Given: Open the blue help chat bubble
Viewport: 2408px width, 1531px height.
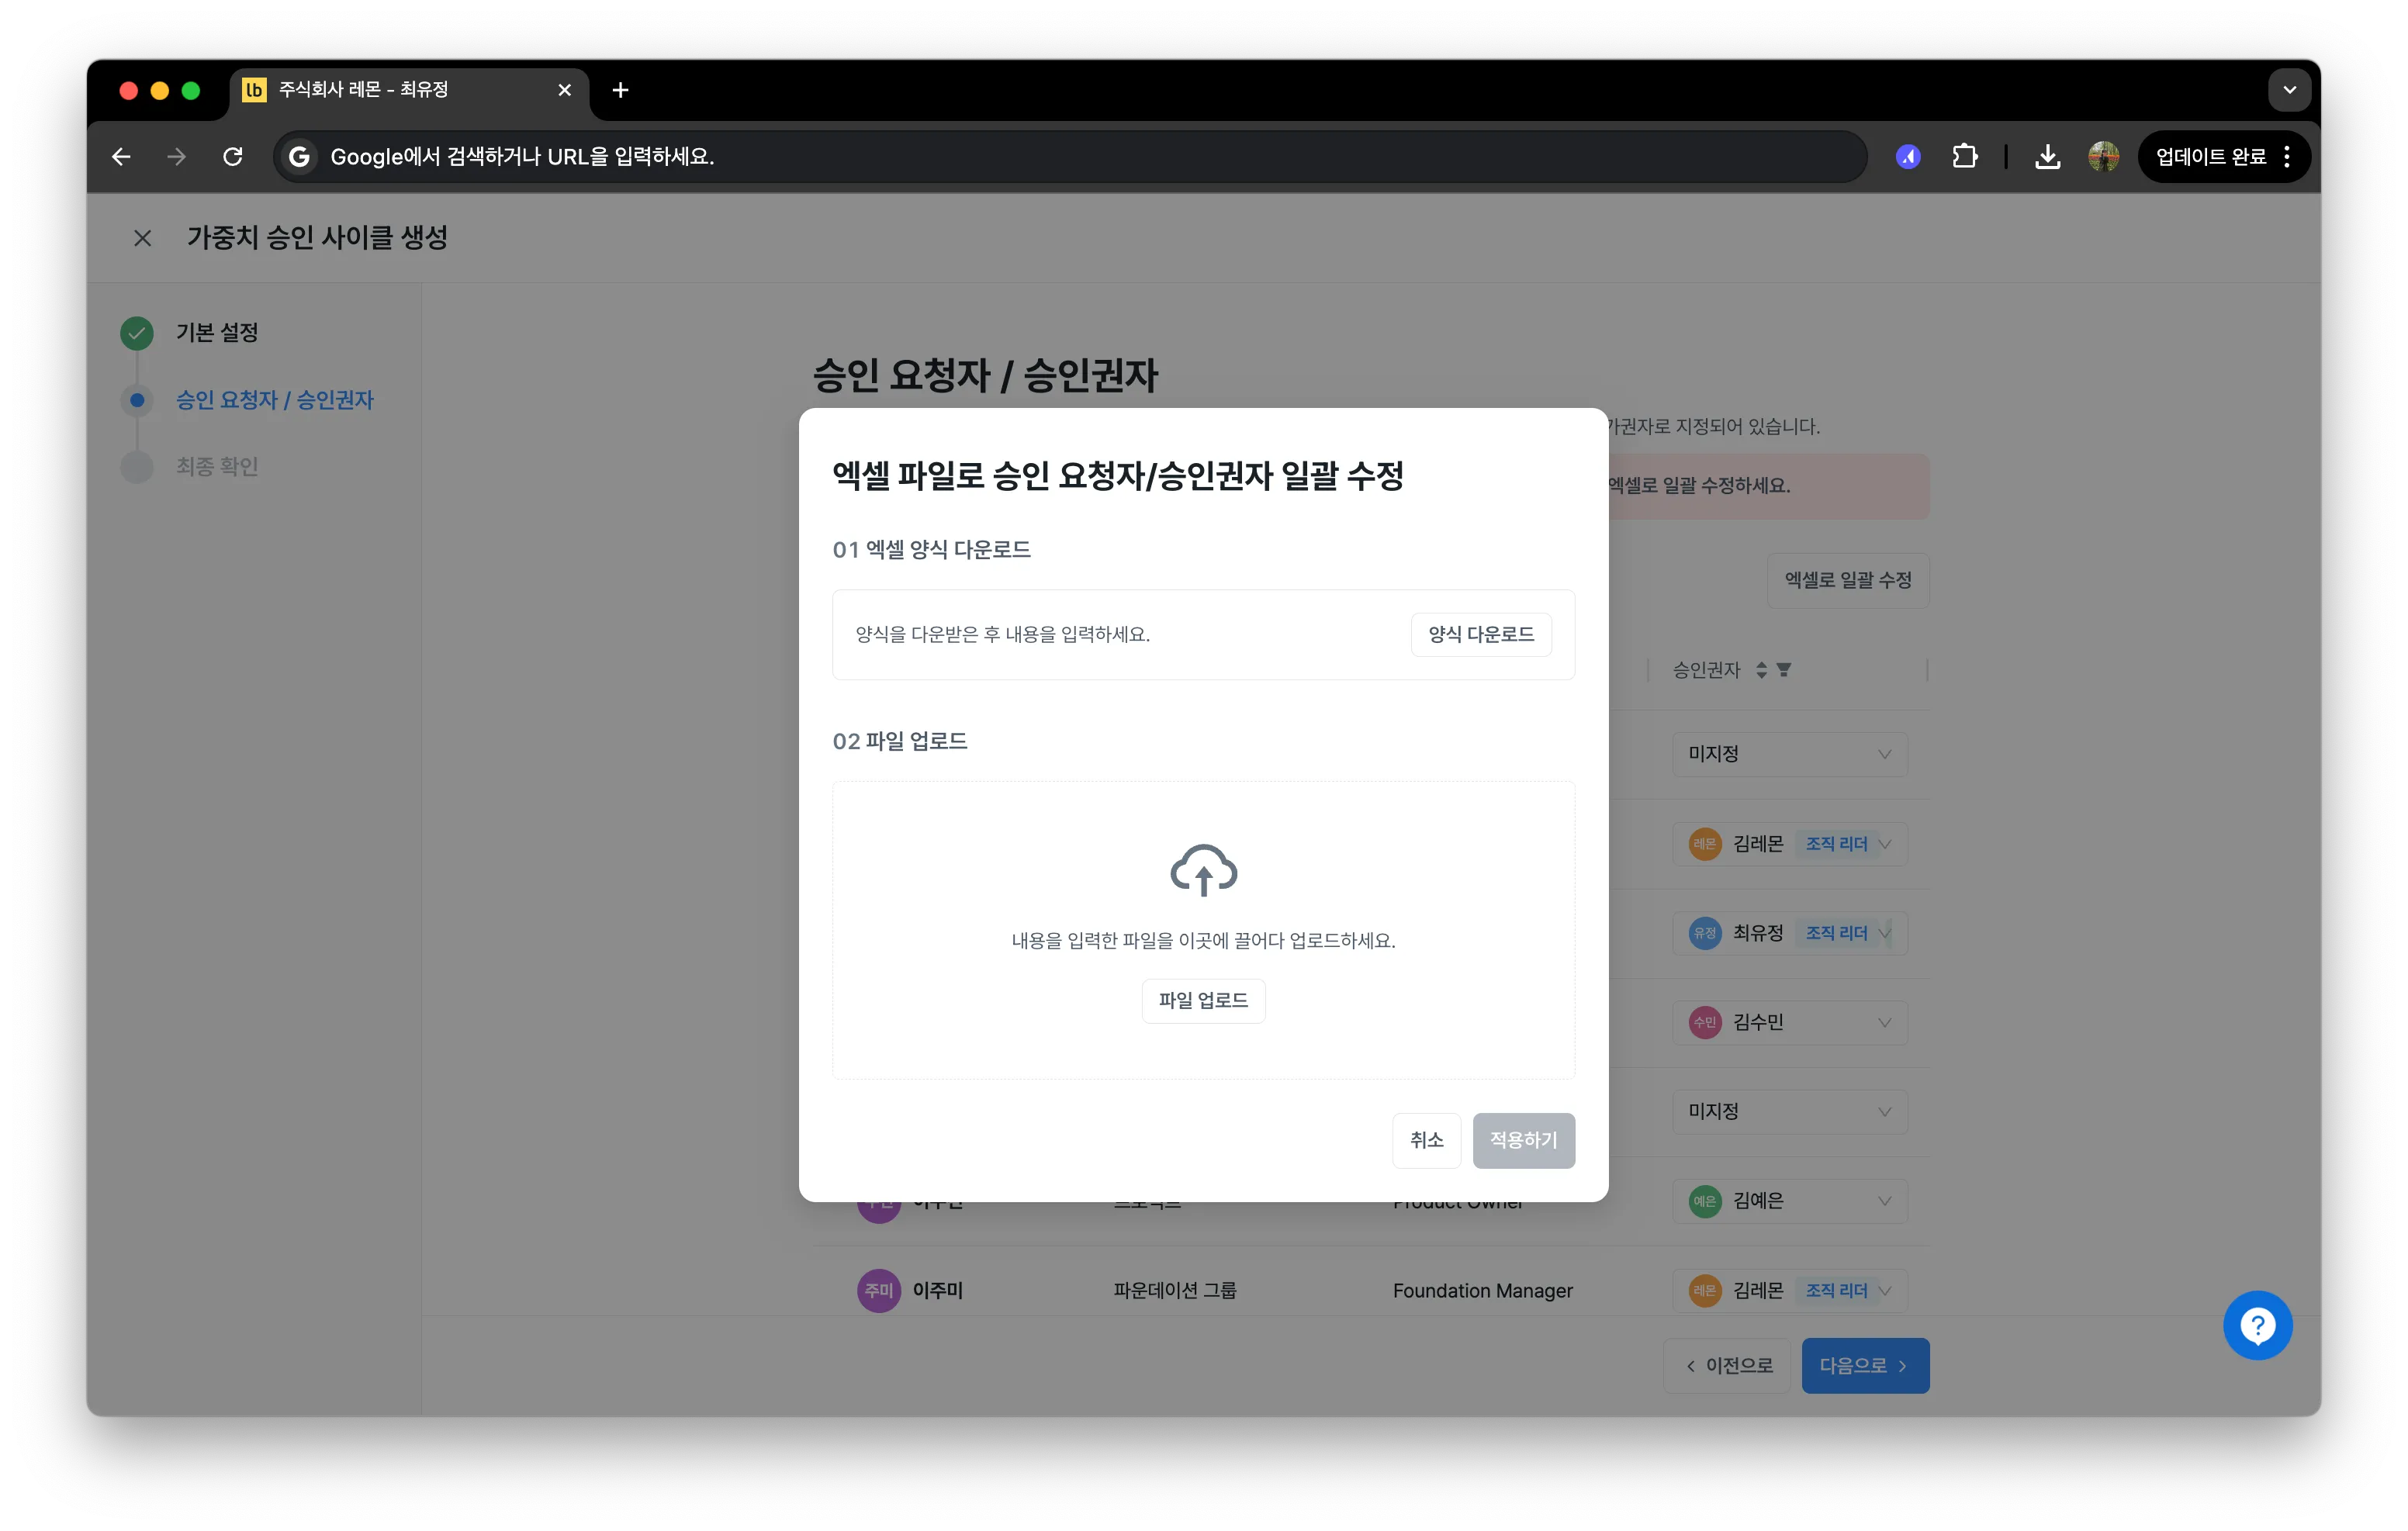Looking at the screenshot, I should 2257,1325.
